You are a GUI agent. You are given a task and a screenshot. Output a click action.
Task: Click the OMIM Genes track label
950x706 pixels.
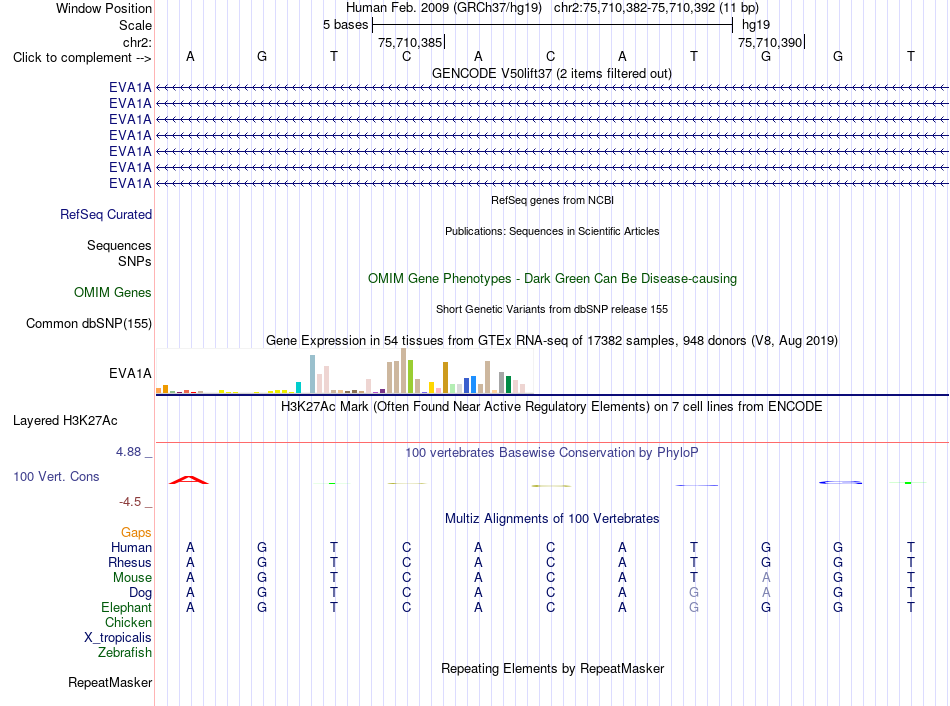click(113, 293)
